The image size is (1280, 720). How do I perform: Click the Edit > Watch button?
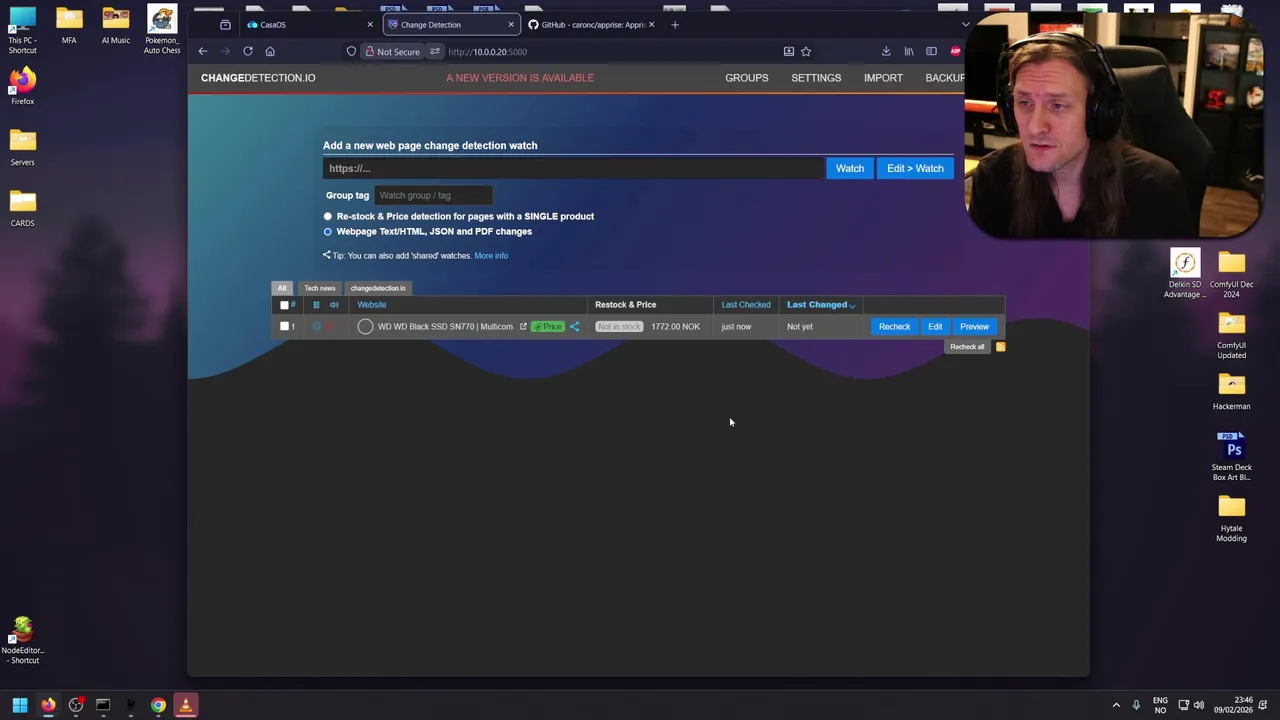915,168
